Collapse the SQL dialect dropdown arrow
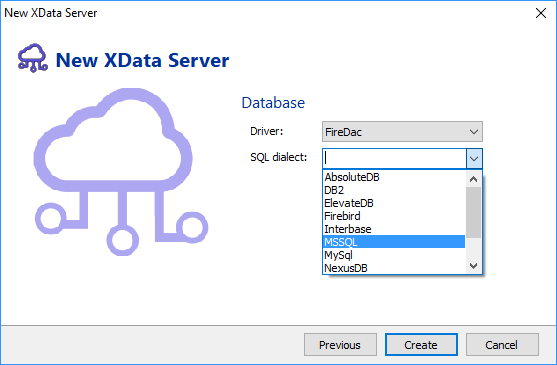557x365 pixels. [474, 158]
